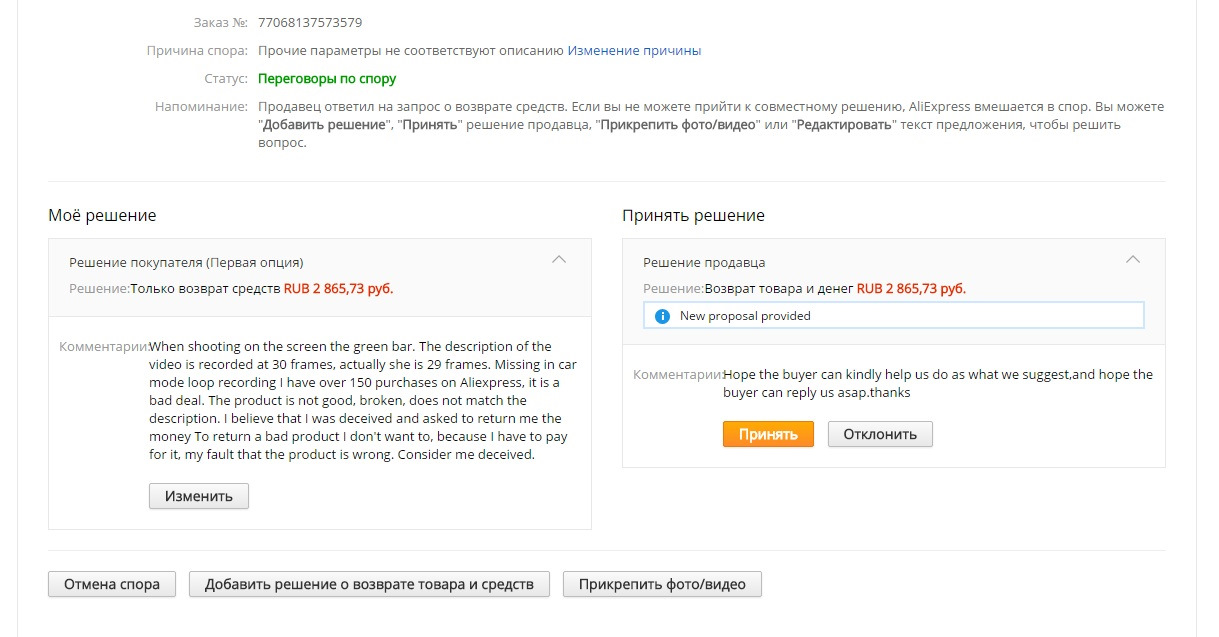Image resolution: width=1219 pixels, height=637 pixels.
Task: Click the refund amount in seller's solution
Action: point(911,288)
